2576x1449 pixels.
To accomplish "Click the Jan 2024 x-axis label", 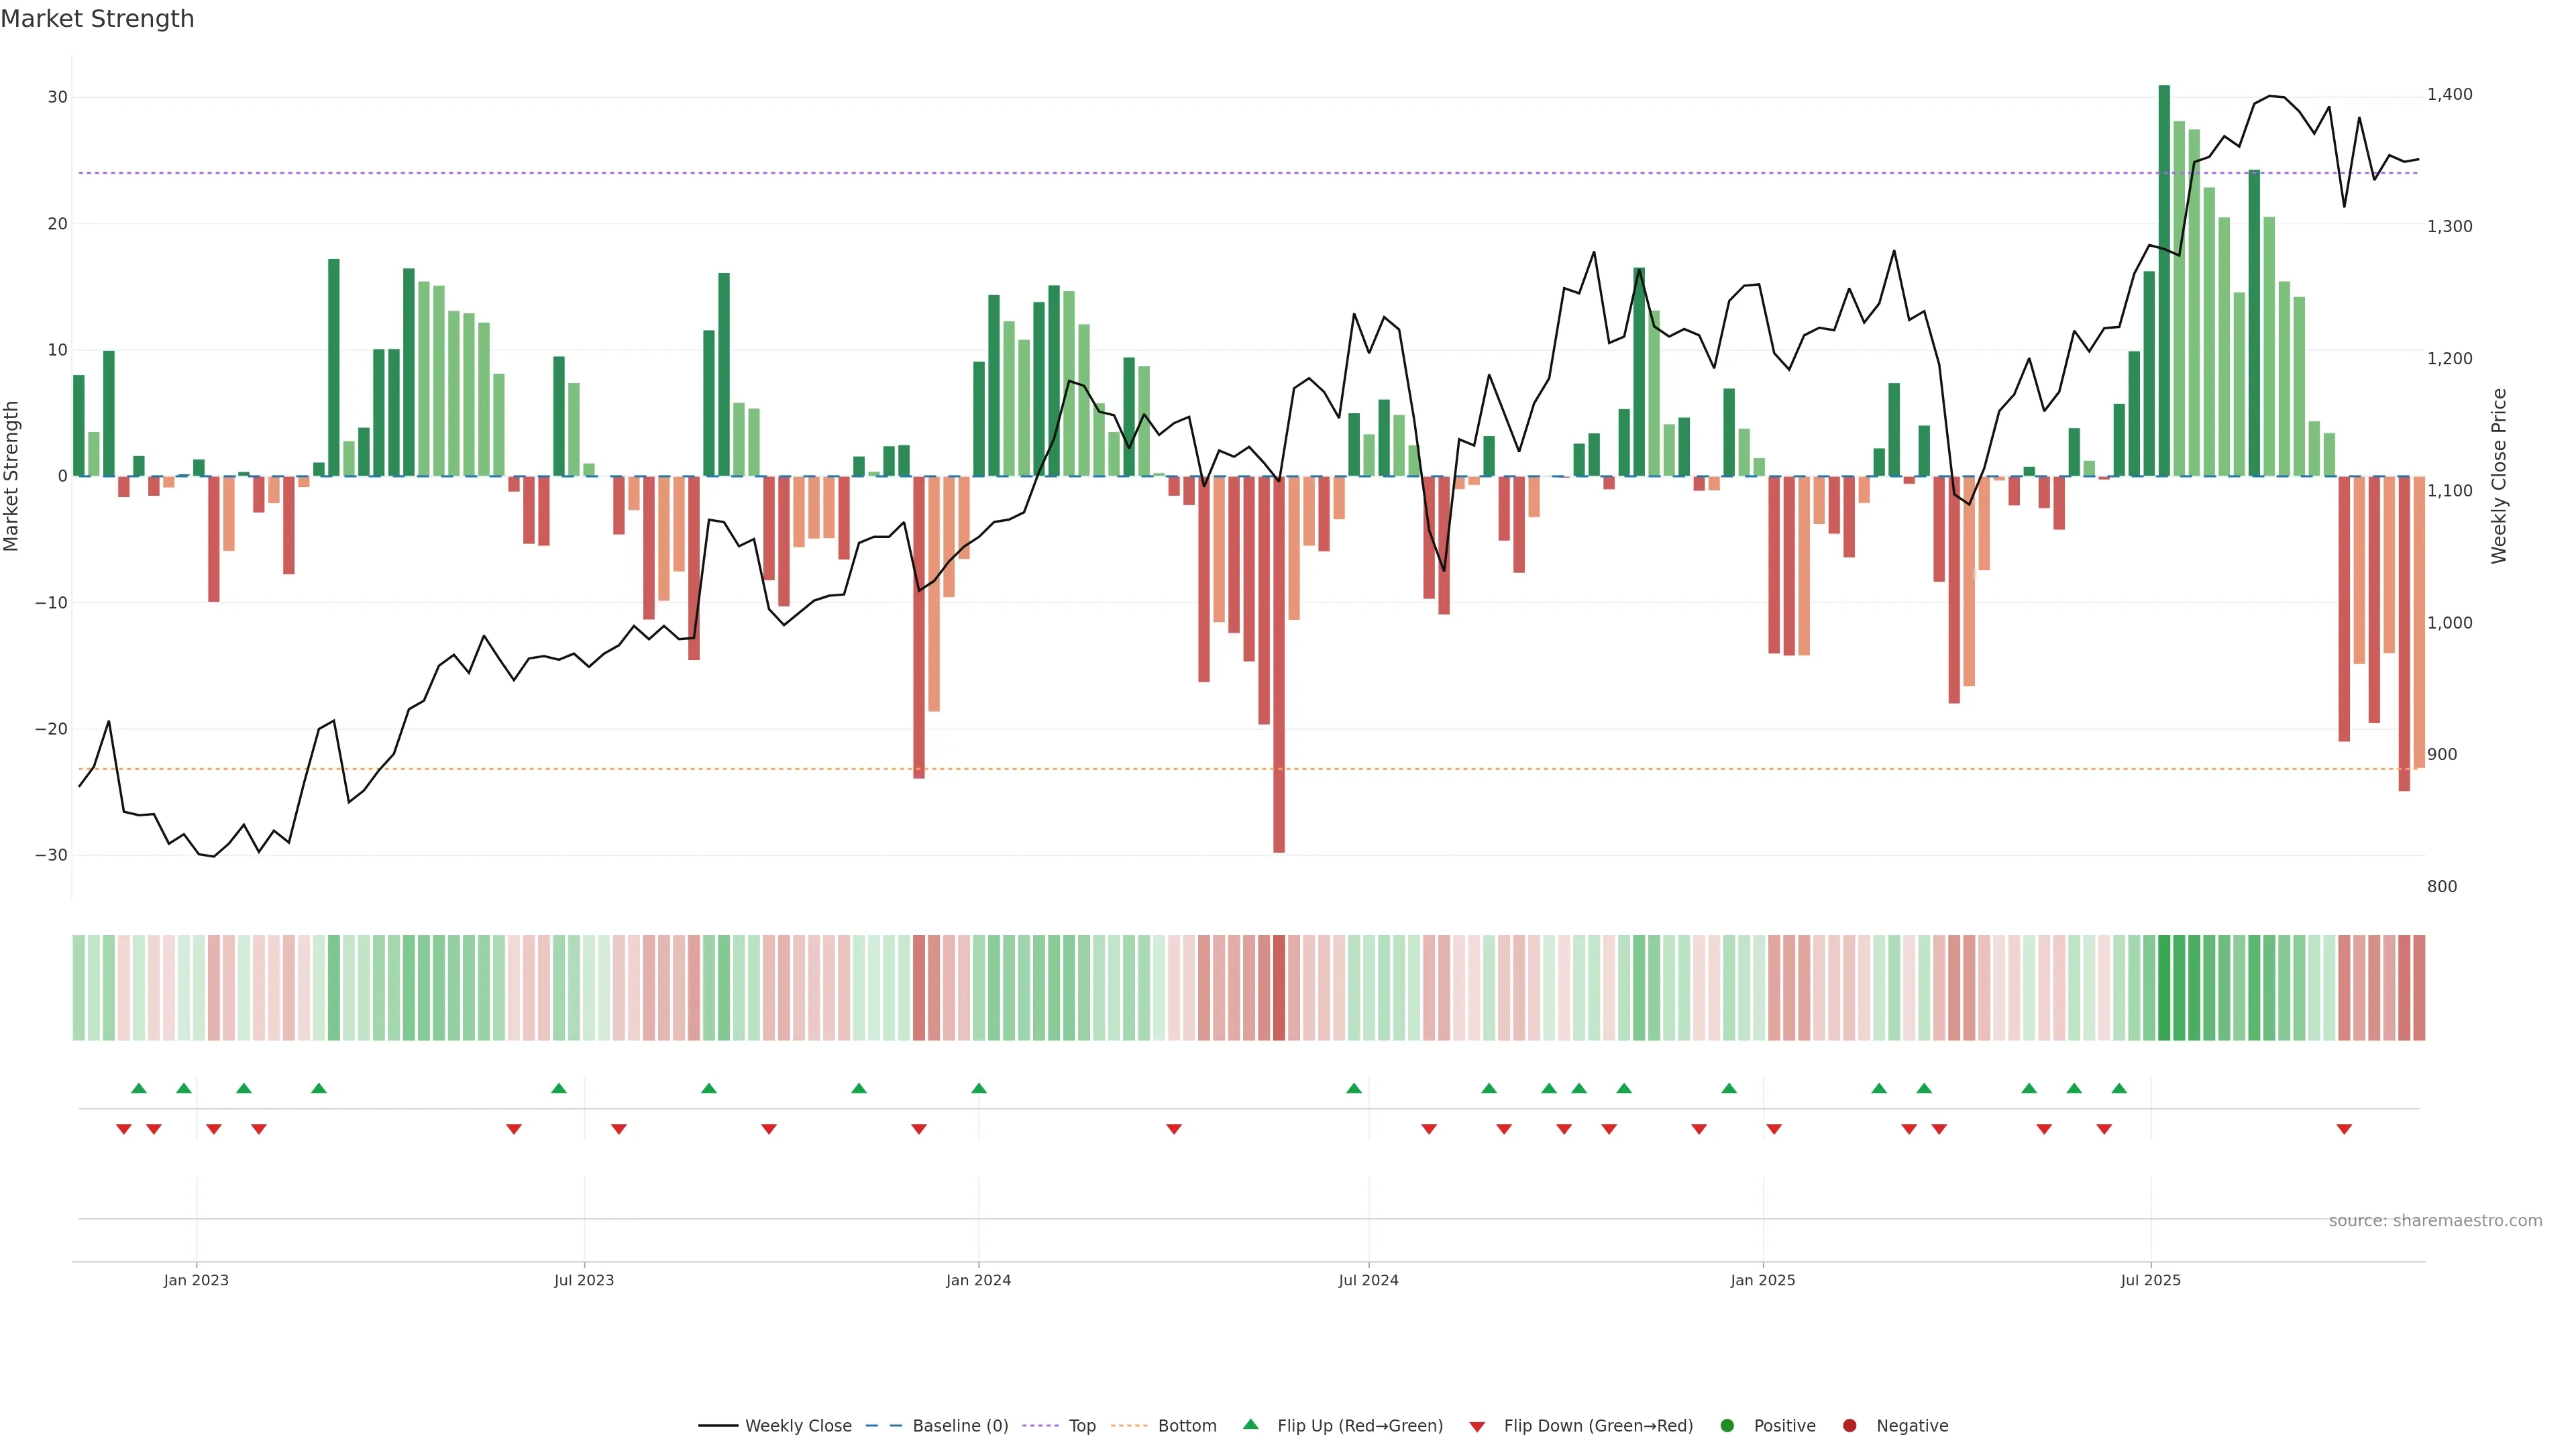I will (978, 1280).
